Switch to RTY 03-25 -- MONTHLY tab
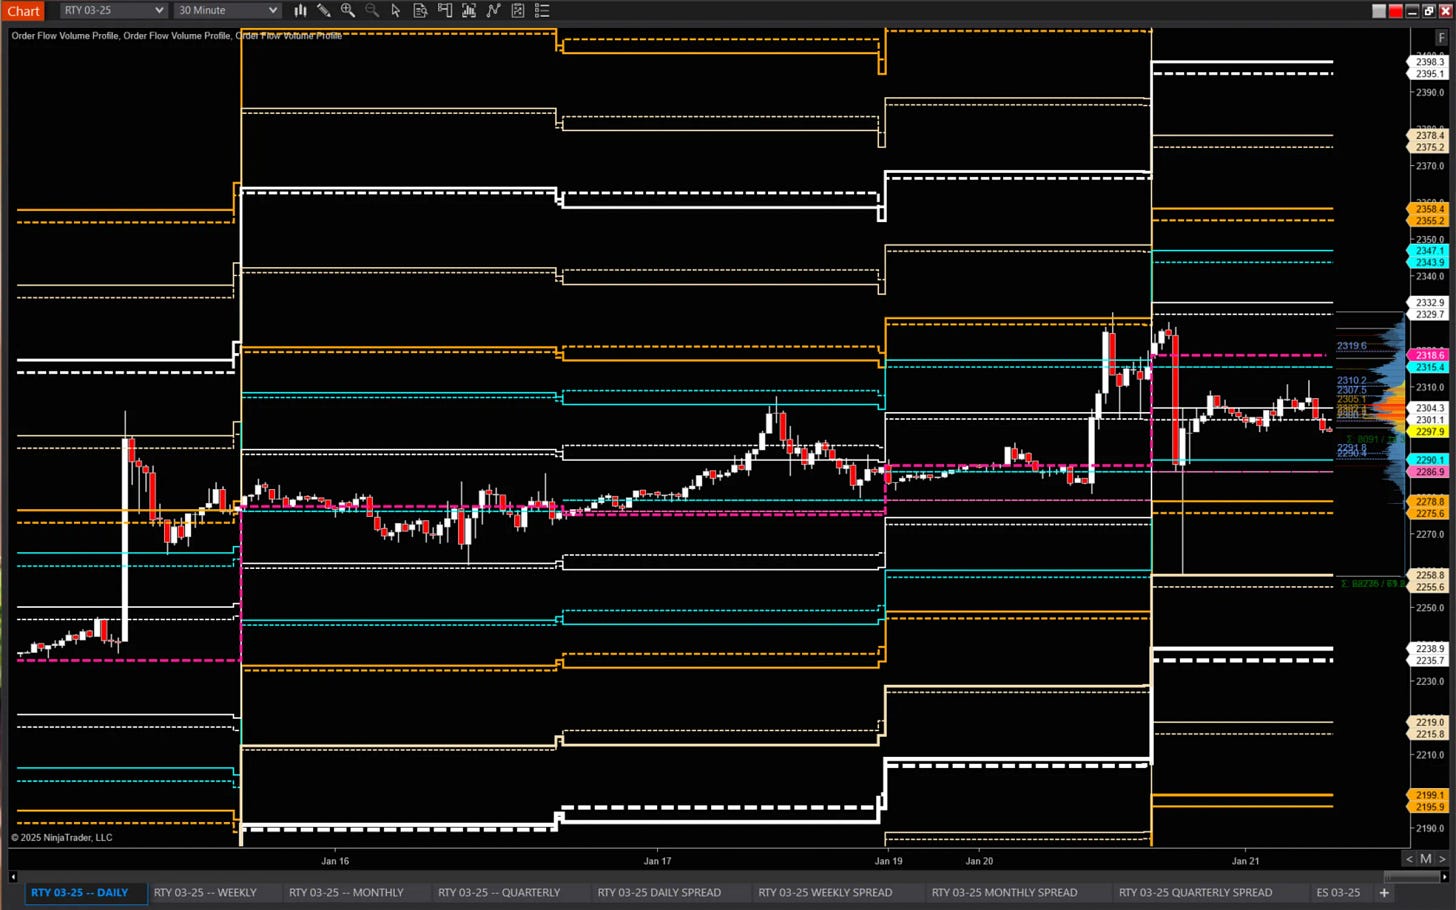Screen dimensions: 1456x910 (346, 892)
